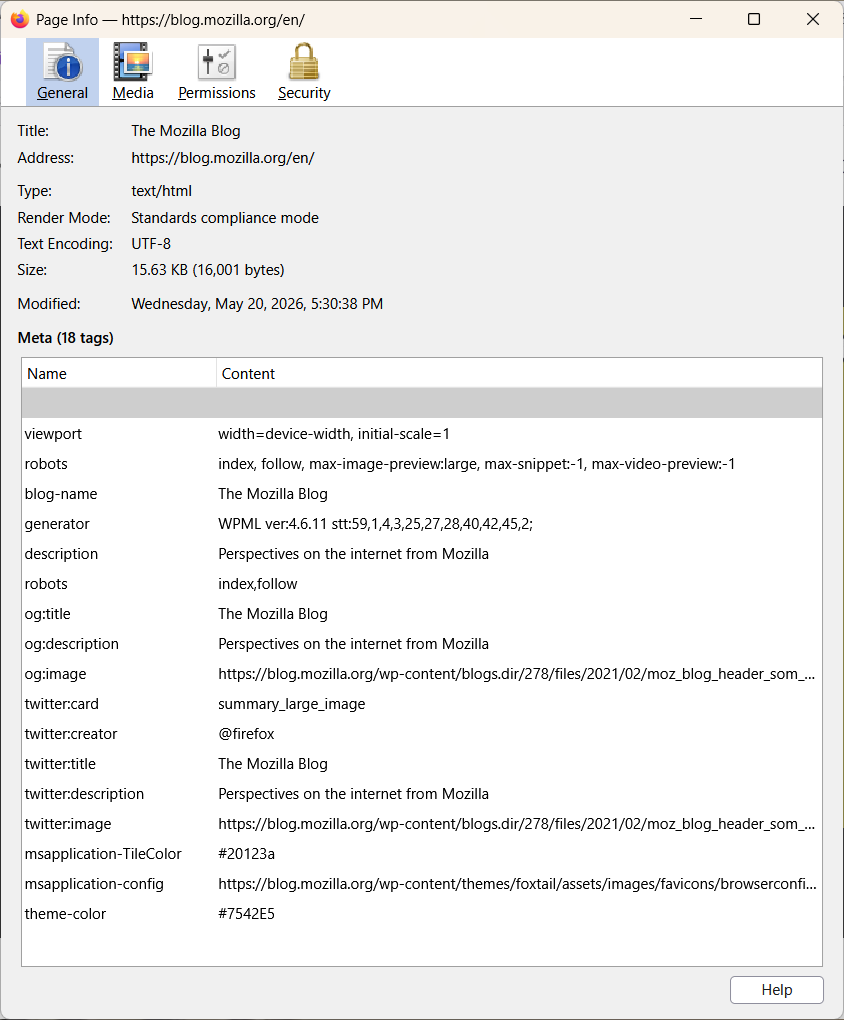Select the generator meta row
This screenshot has height=1020, width=844.
point(422,524)
